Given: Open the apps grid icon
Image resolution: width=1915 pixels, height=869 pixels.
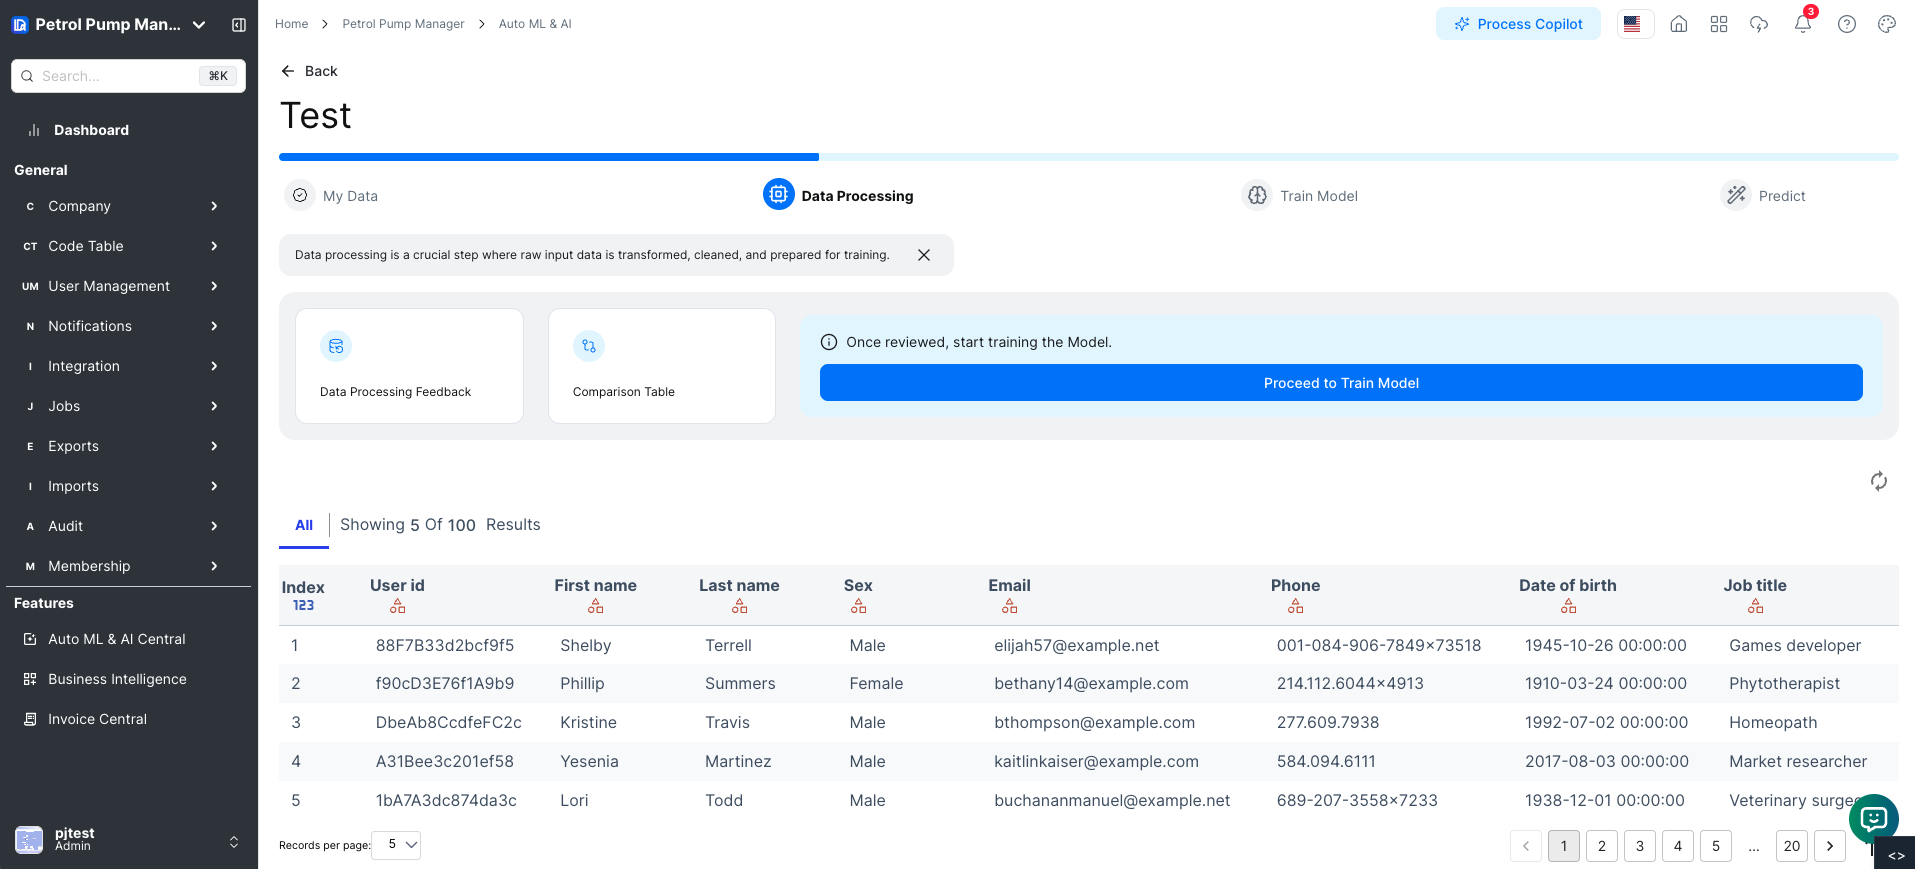Looking at the screenshot, I should coord(1718,24).
